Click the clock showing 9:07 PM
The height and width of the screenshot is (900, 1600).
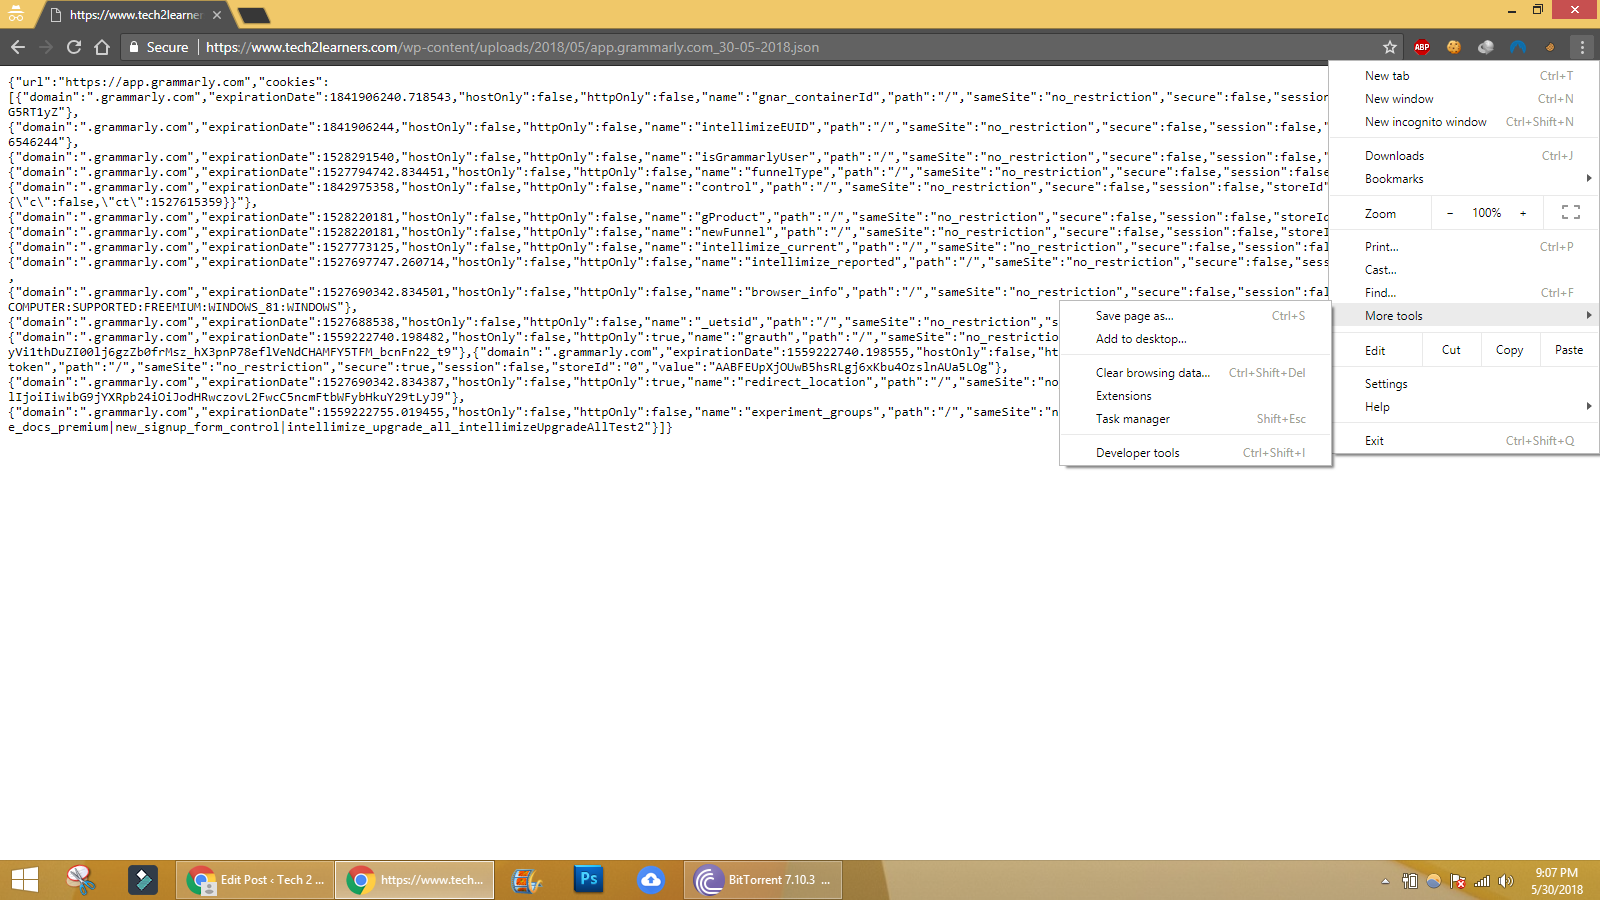[x=1557, y=881]
